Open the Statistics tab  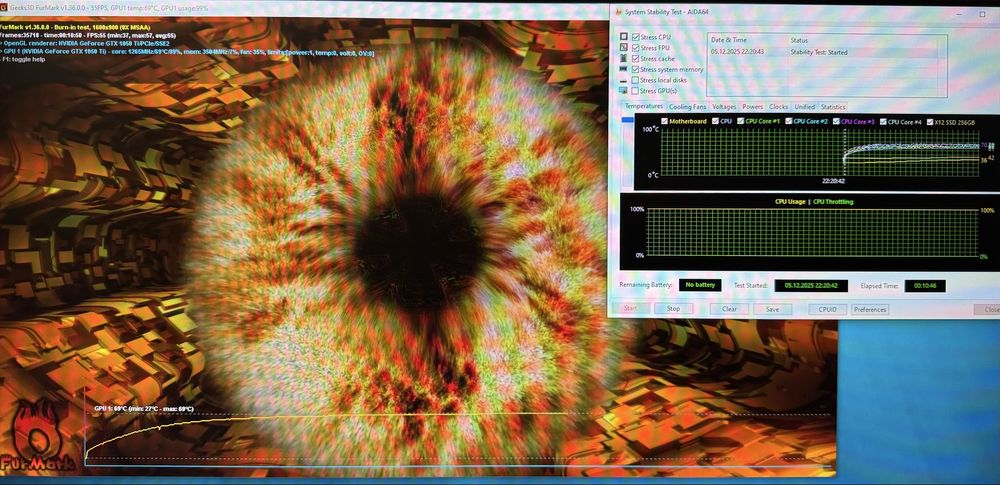pos(833,107)
